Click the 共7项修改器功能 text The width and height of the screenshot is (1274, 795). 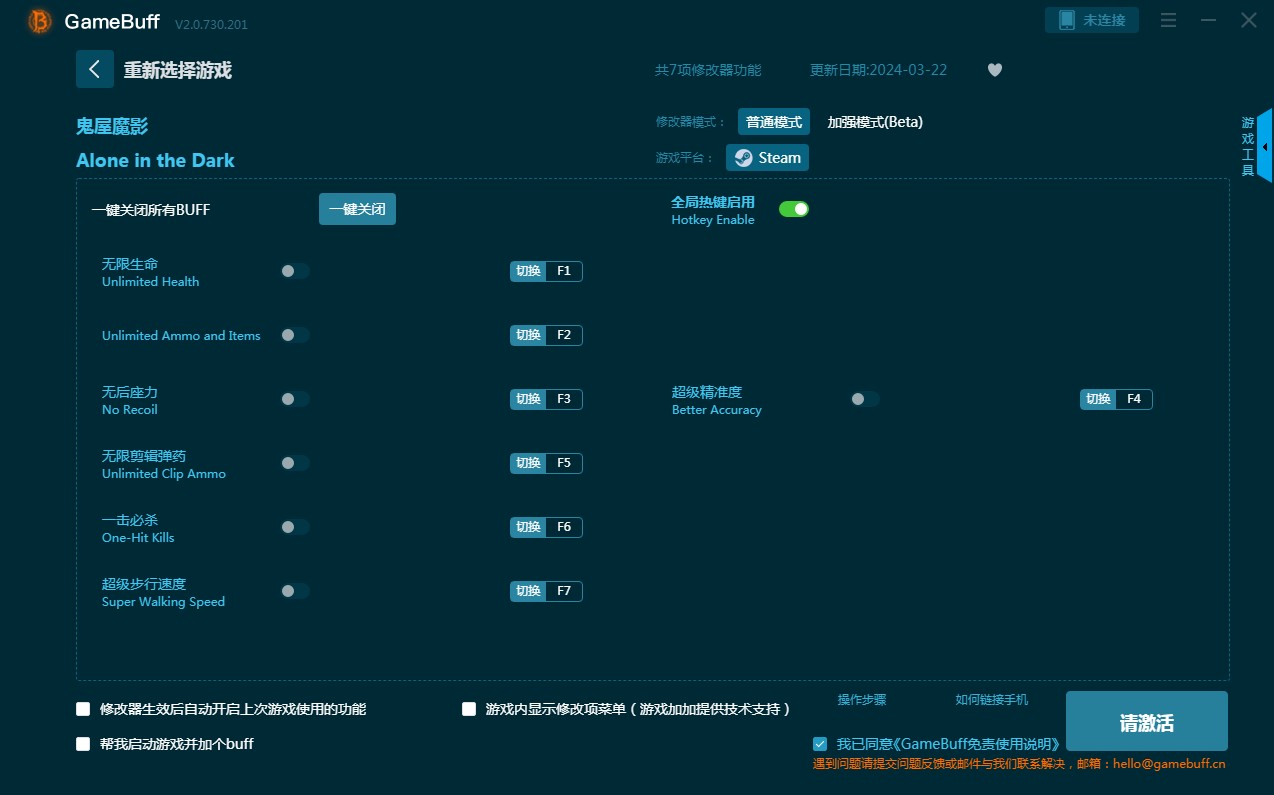708,70
